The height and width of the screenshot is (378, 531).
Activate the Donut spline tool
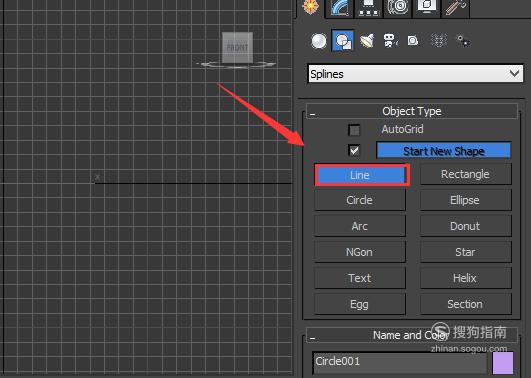click(x=465, y=226)
